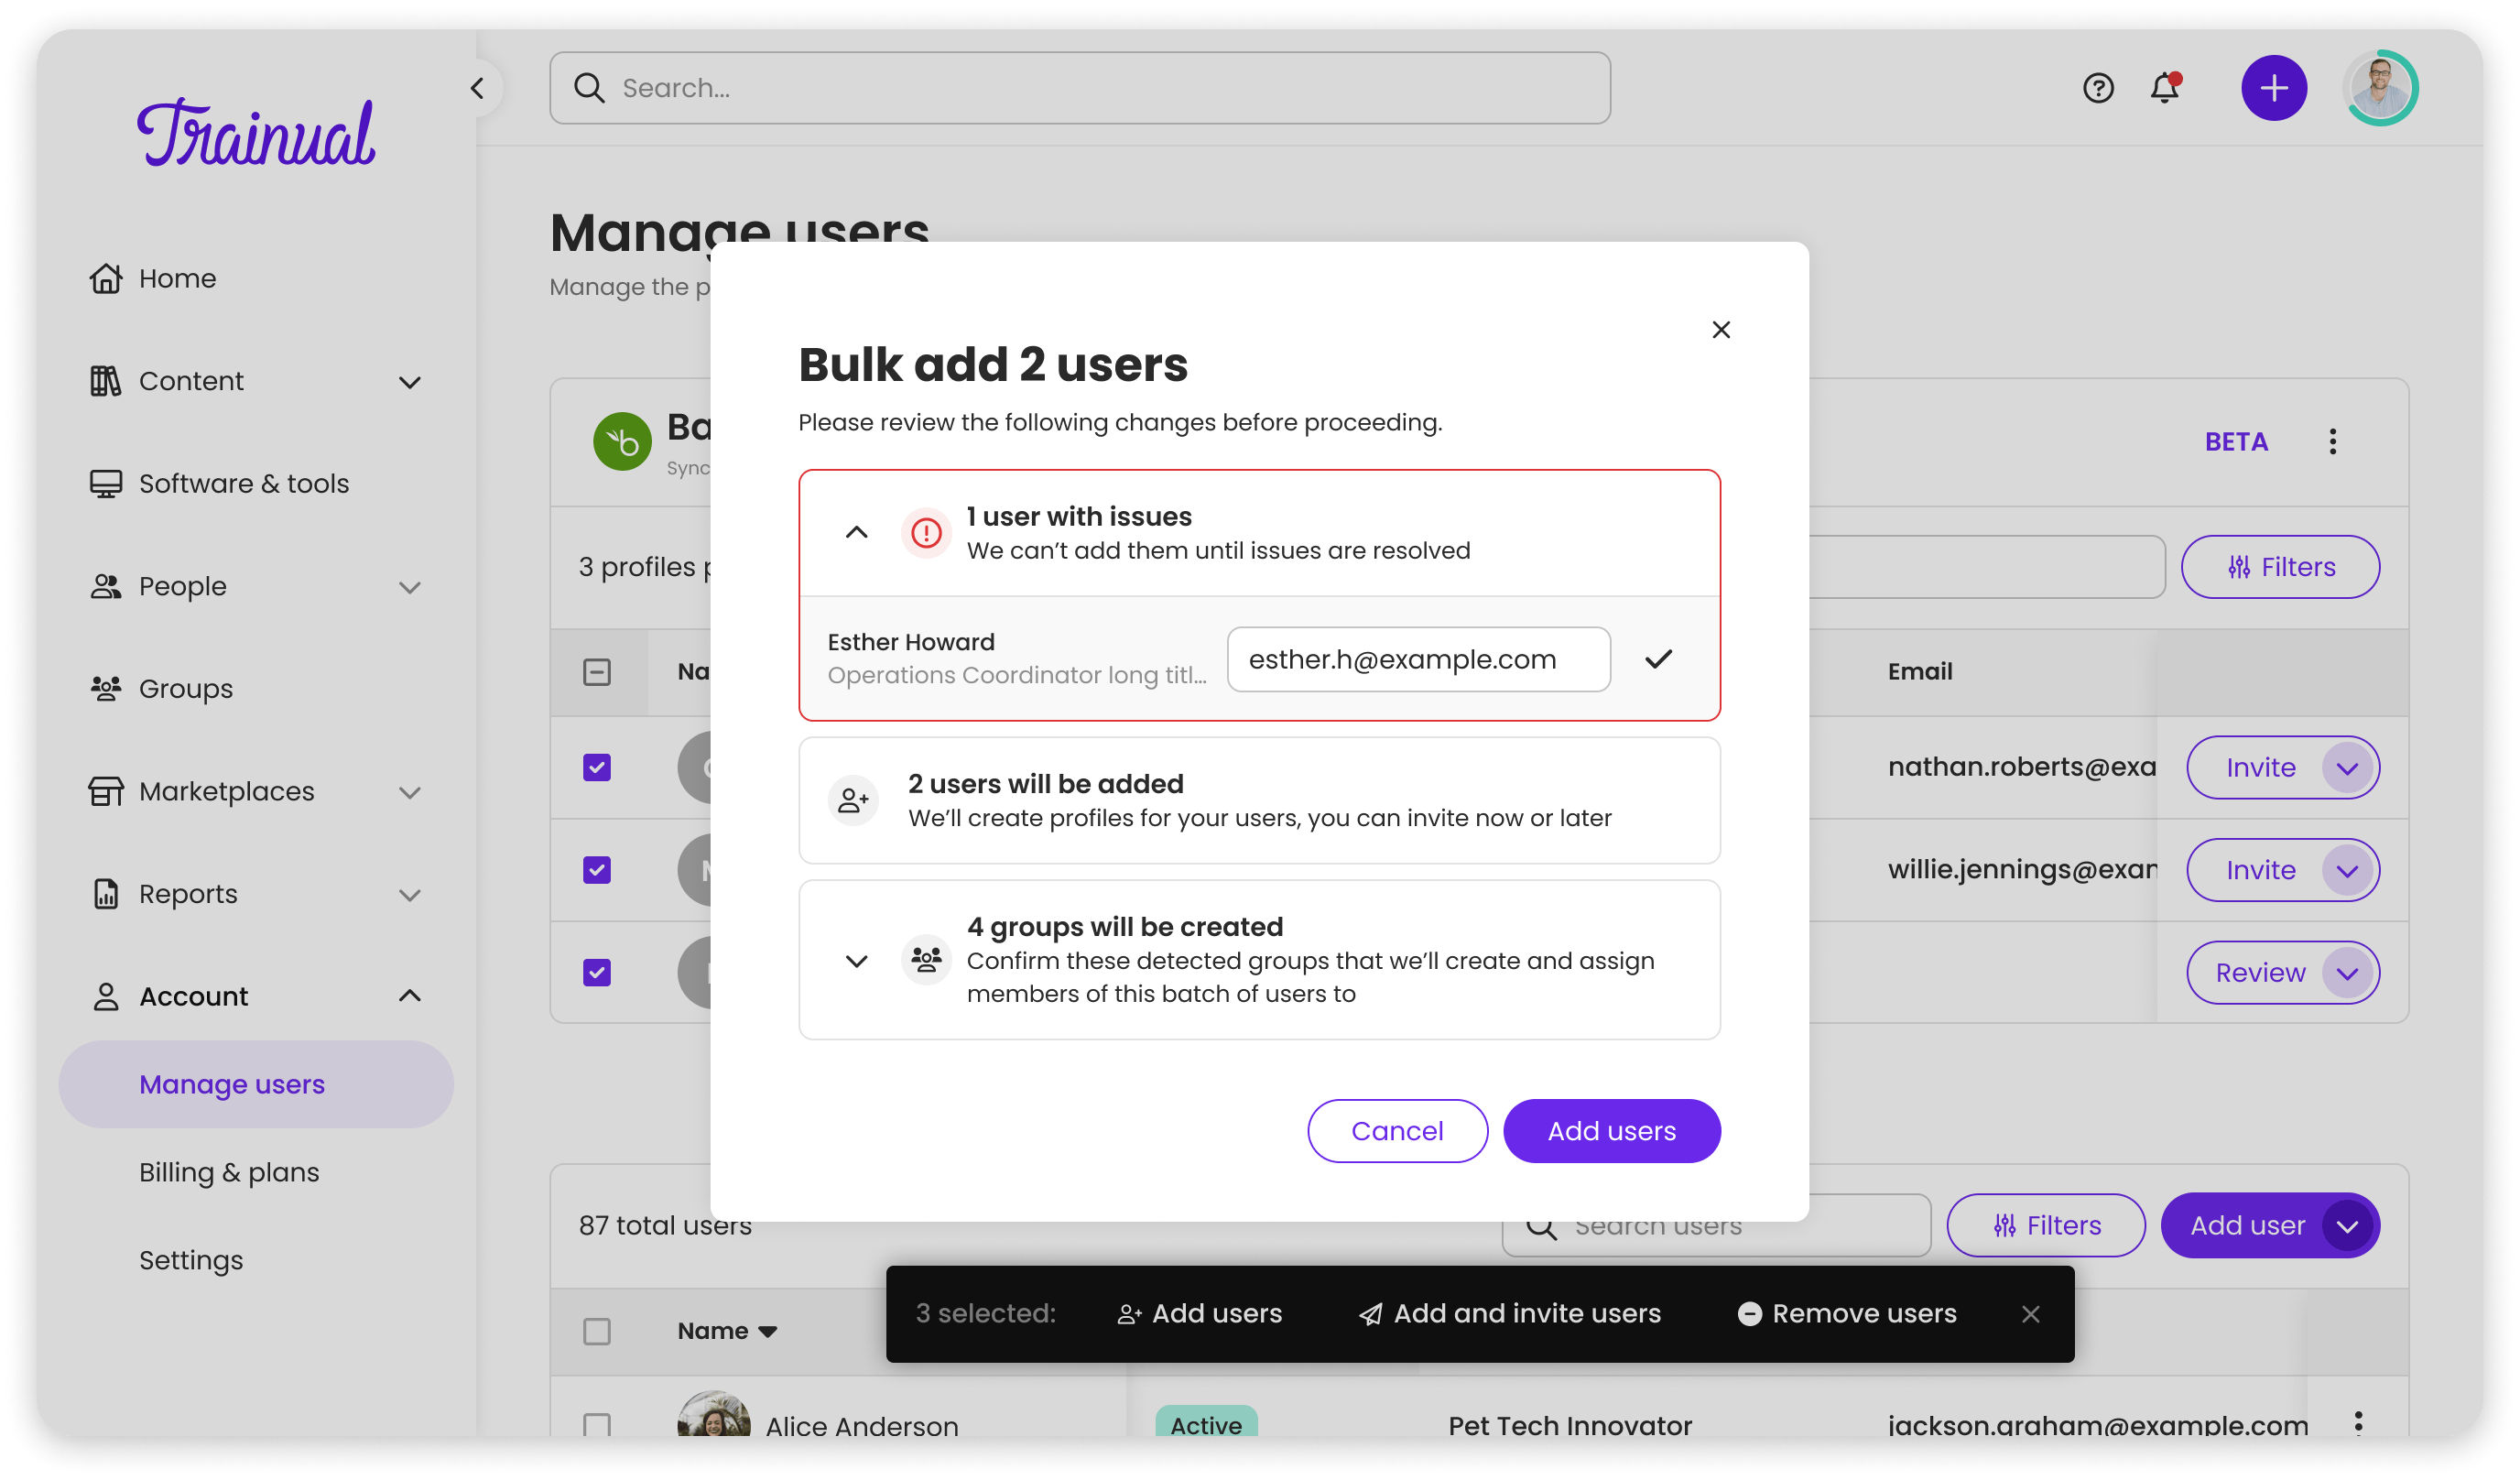Click Invite for nathan.roberts

pos(2259,768)
